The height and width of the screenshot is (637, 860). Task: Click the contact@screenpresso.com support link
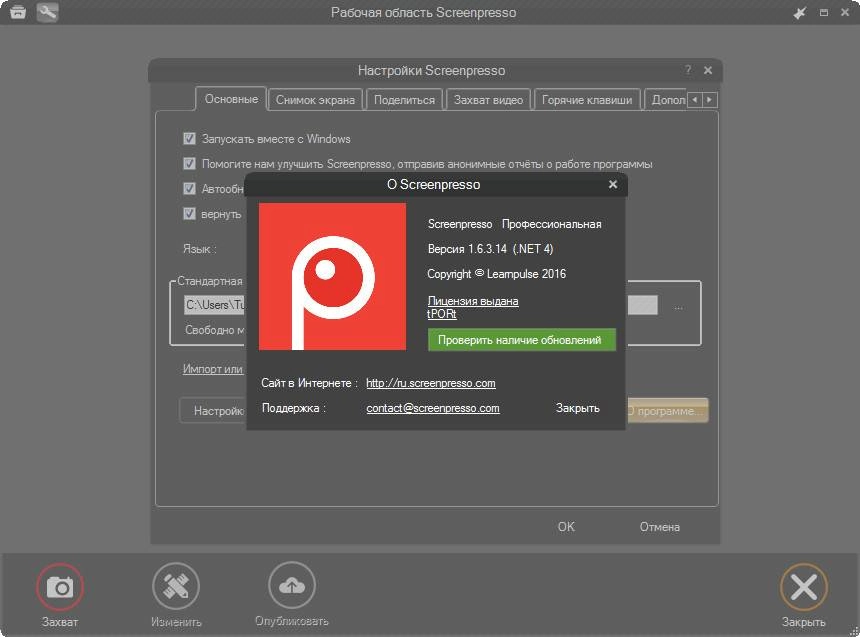(x=433, y=408)
